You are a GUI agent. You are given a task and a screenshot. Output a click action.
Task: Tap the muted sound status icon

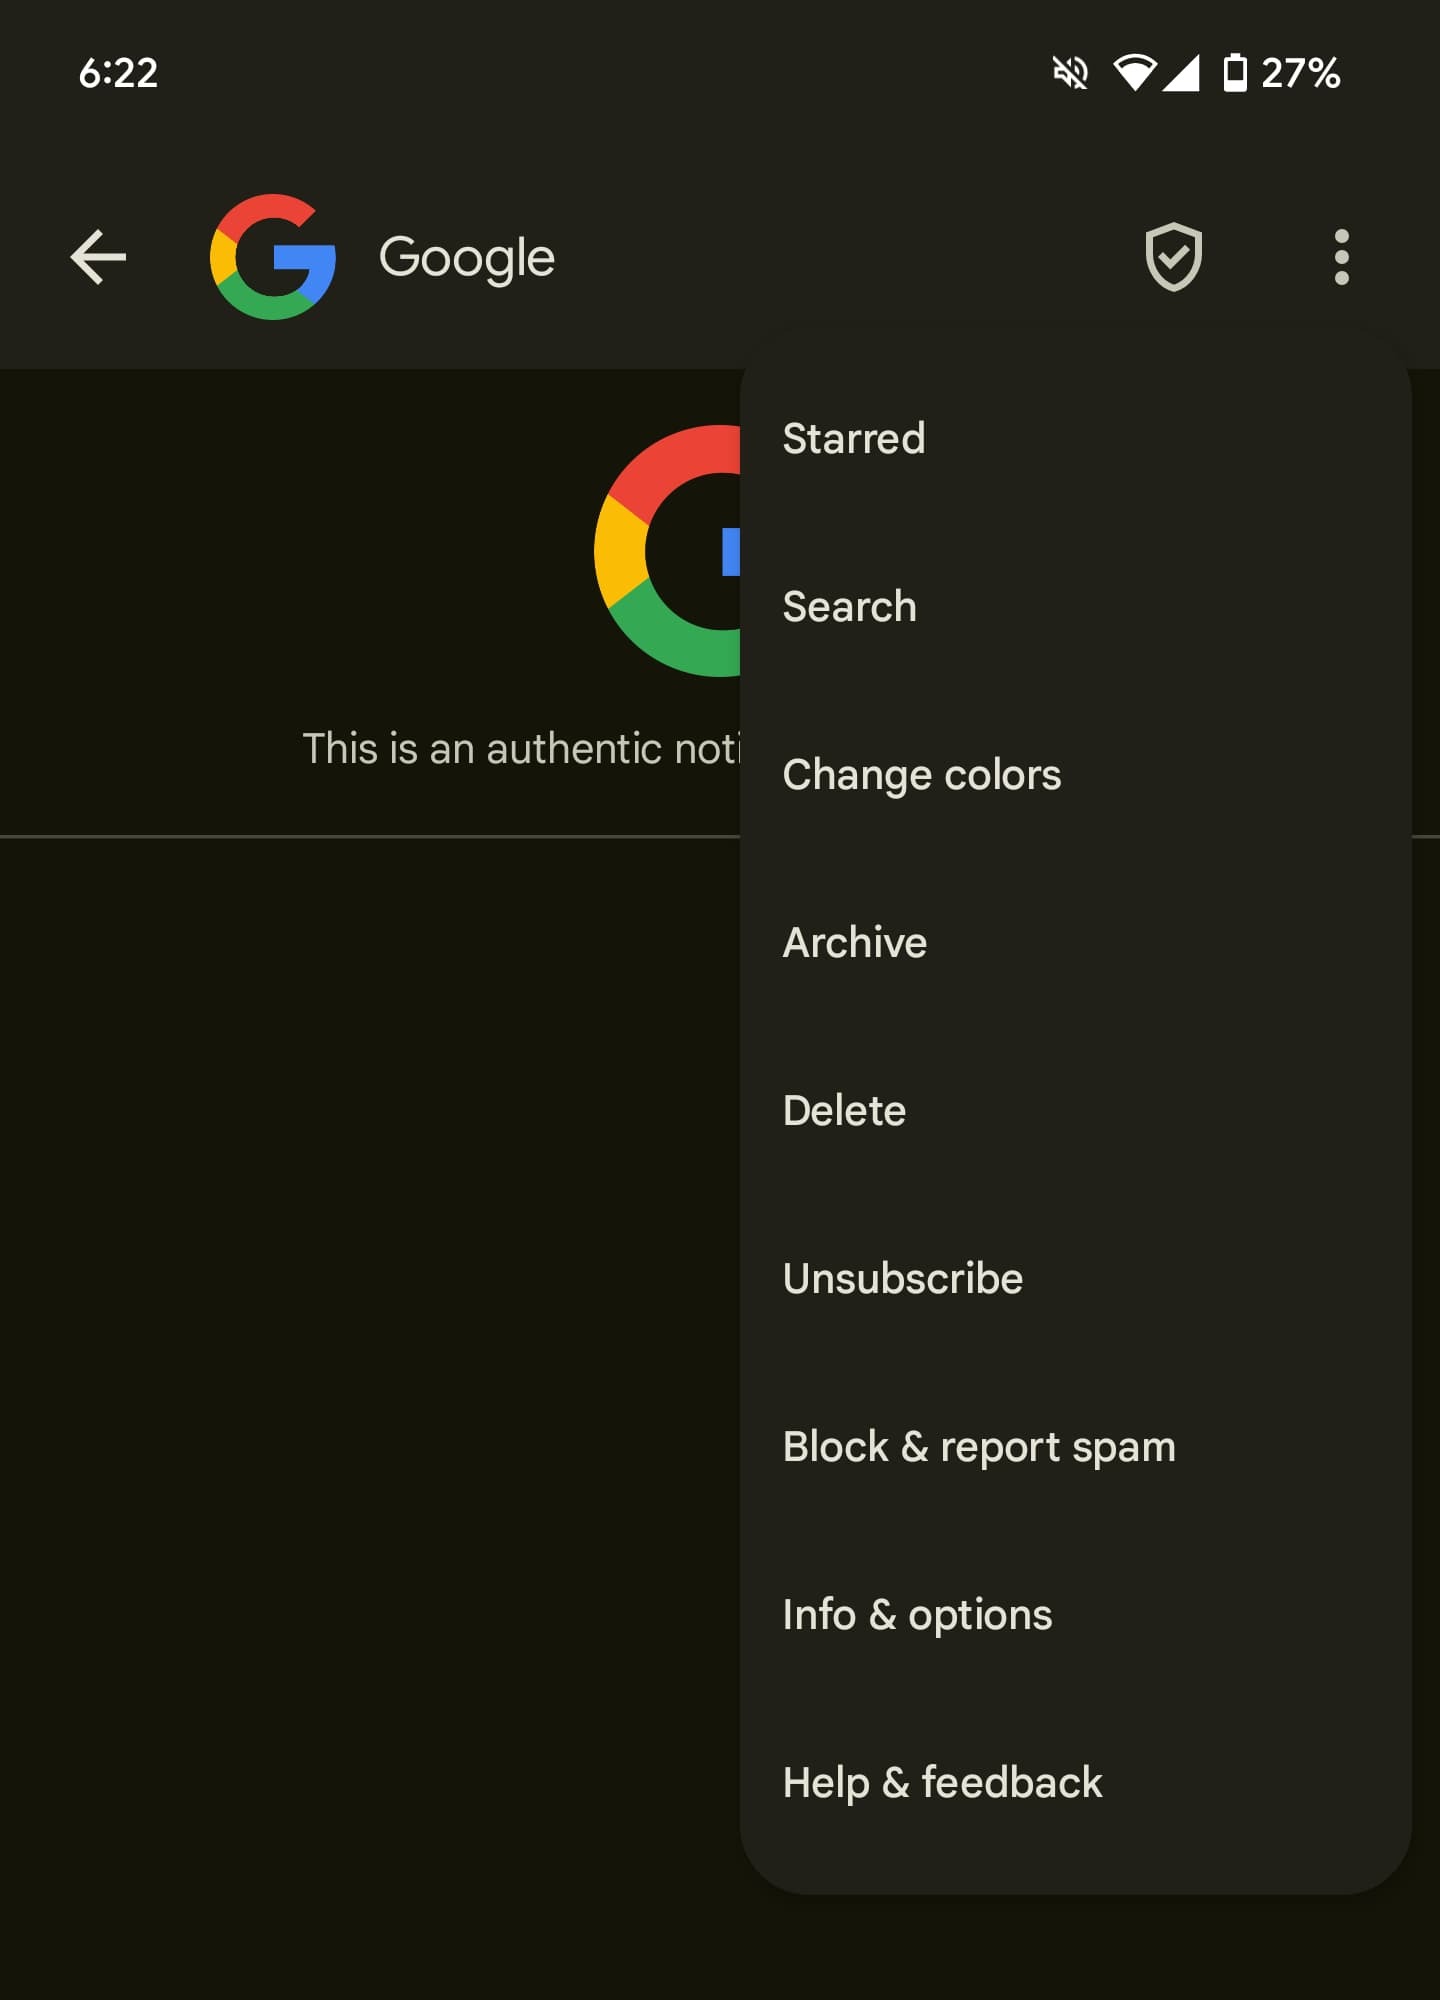[x=1070, y=73]
